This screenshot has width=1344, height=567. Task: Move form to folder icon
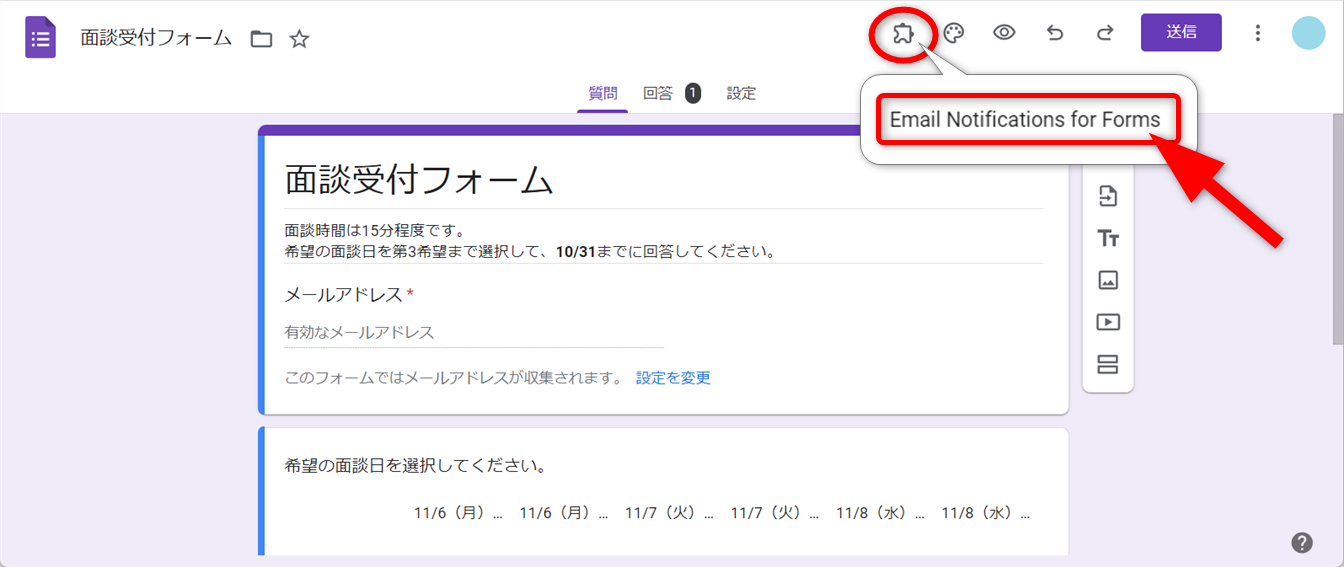261,39
